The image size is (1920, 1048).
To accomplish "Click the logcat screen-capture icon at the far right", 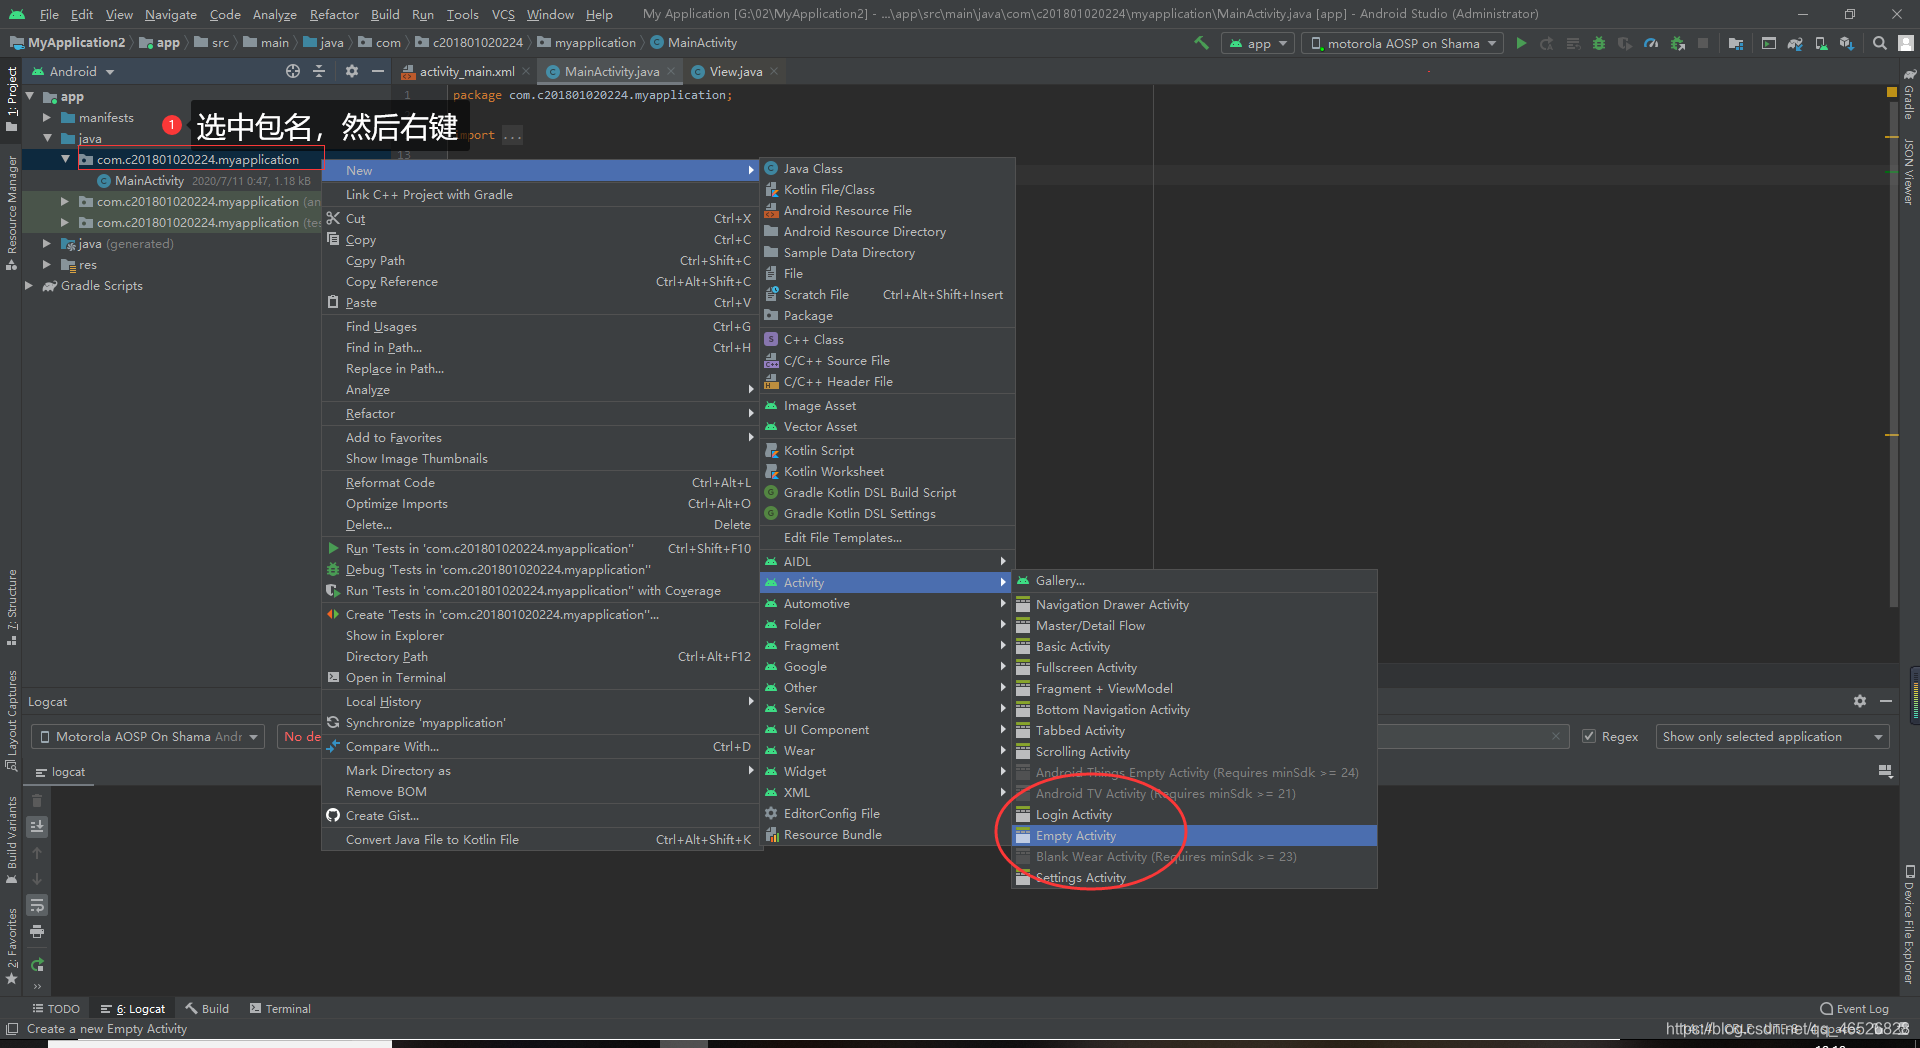I will coord(1885,772).
